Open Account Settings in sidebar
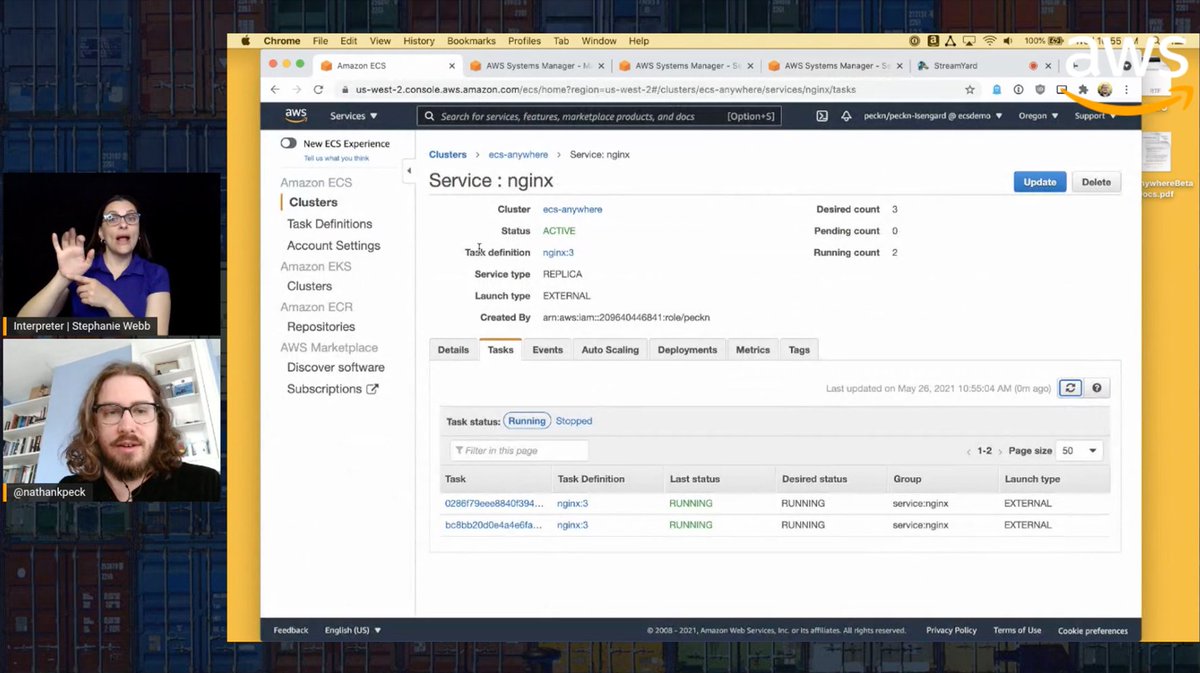1200x673 pixels. pyautogui.click(x=333, y=246)
